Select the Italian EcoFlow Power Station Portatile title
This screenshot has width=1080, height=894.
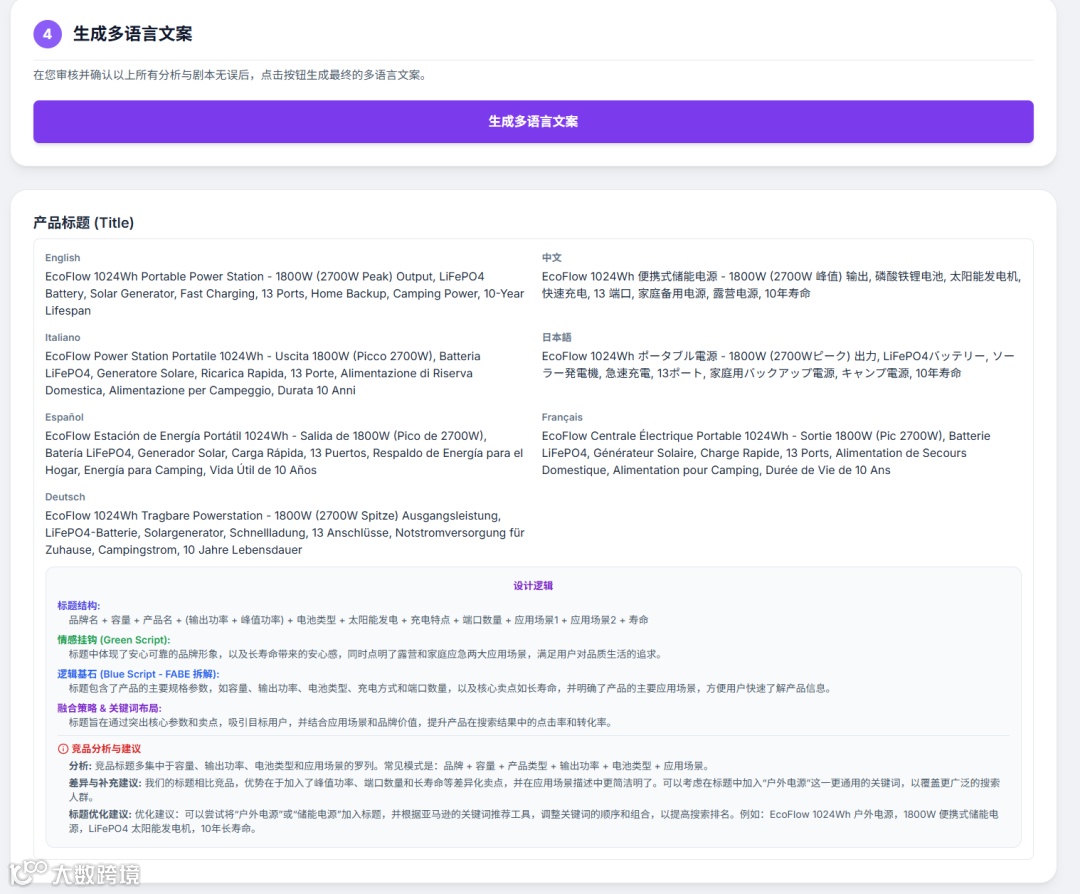click(263, 373)
